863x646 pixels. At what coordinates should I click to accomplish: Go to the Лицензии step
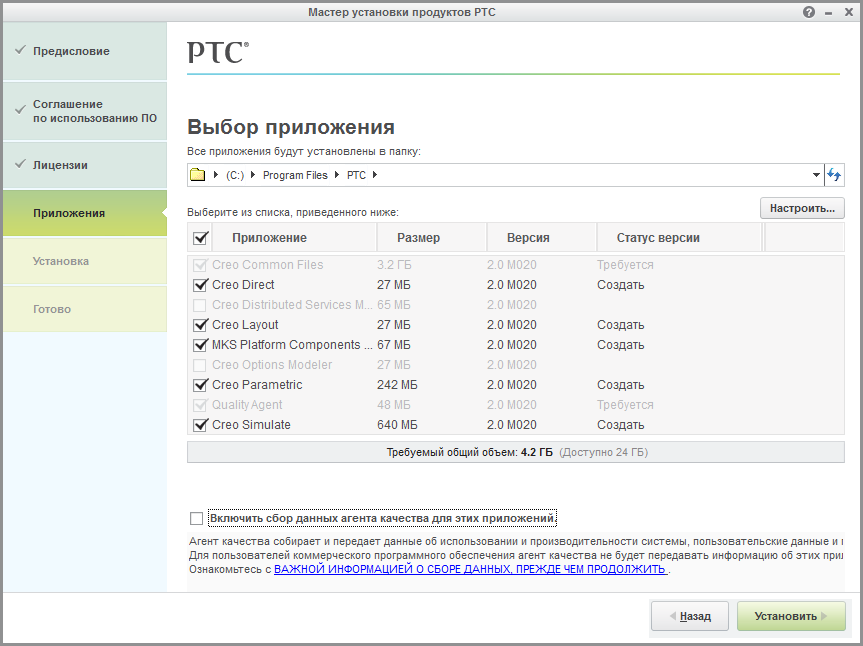click(85, 165)
